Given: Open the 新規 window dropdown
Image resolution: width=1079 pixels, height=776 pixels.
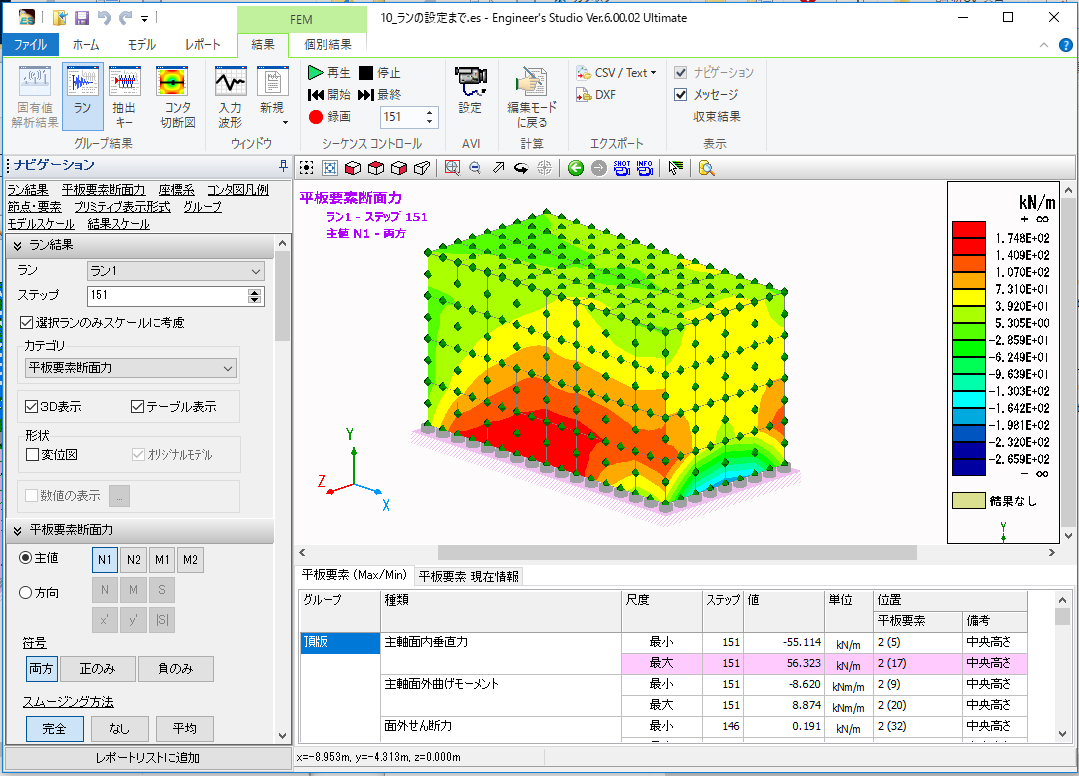Looking at the screenshot, I should pos(273,96).
